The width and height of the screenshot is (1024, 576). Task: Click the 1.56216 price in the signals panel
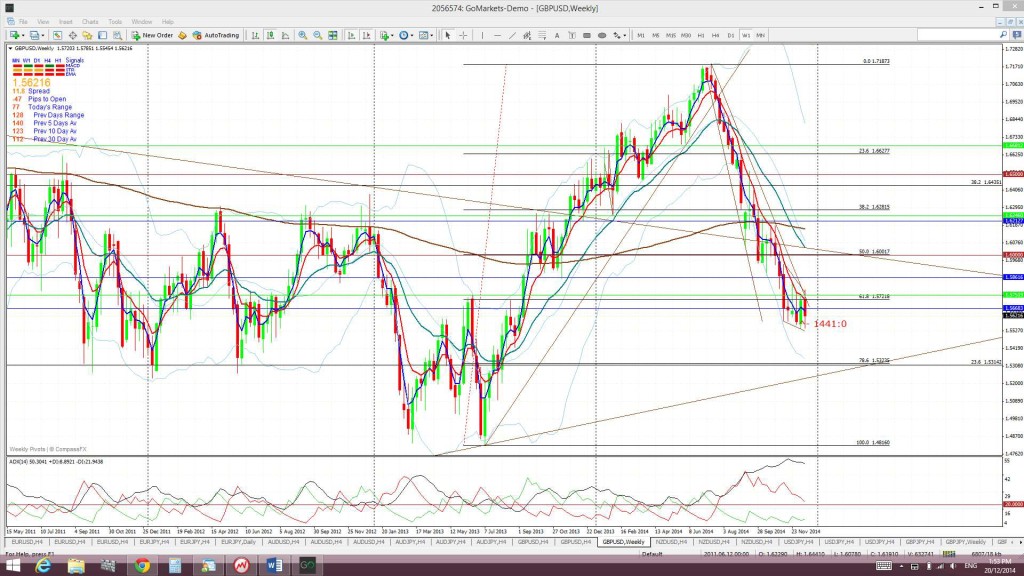31,83
